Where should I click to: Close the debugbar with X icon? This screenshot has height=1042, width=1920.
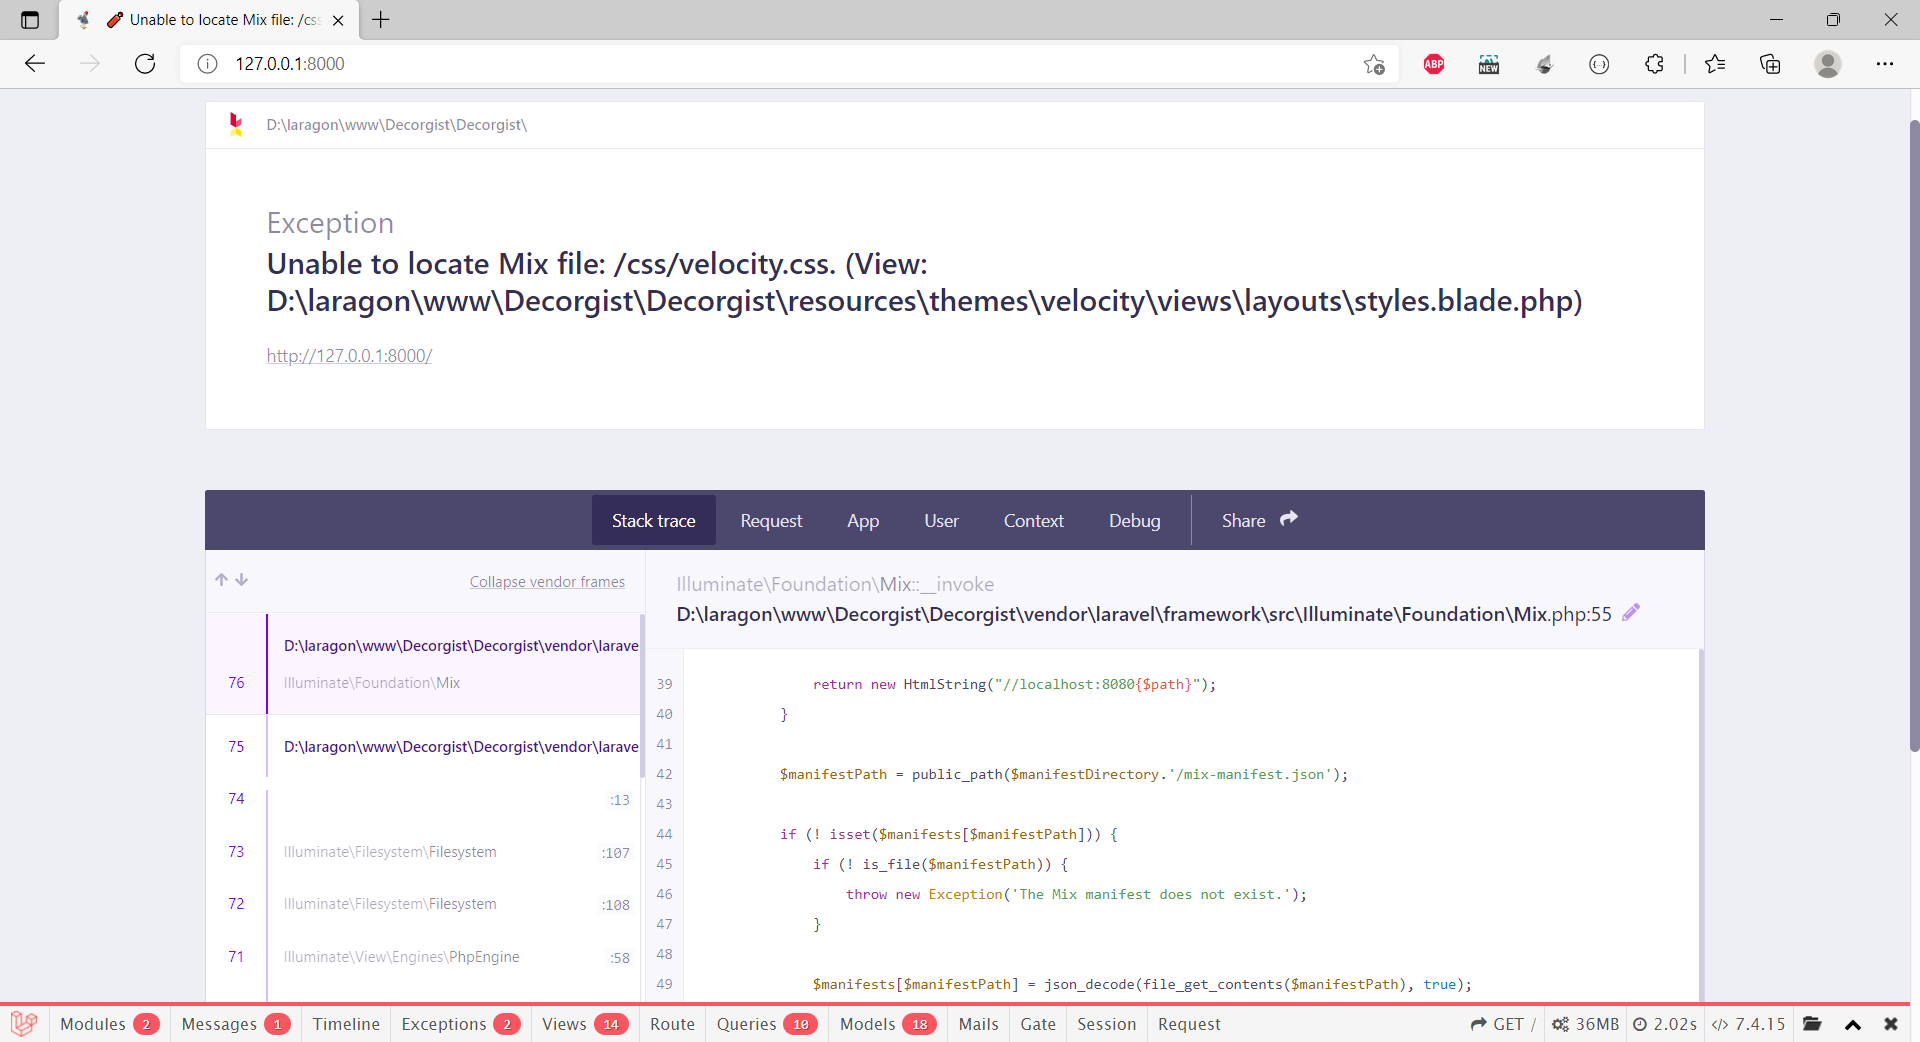tap(1890, 1024)
